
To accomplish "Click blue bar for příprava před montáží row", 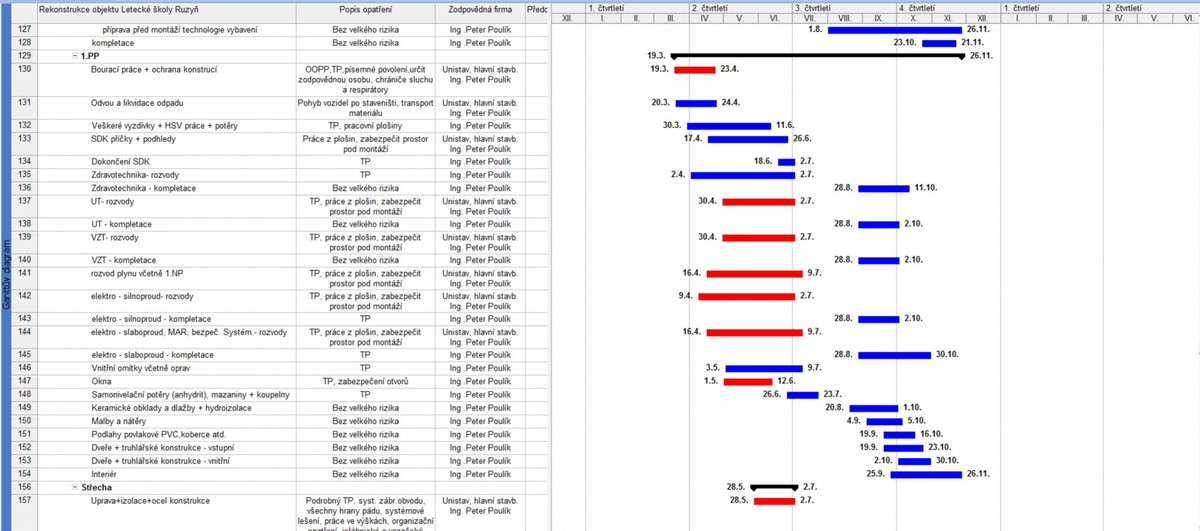I will (894, 30).
